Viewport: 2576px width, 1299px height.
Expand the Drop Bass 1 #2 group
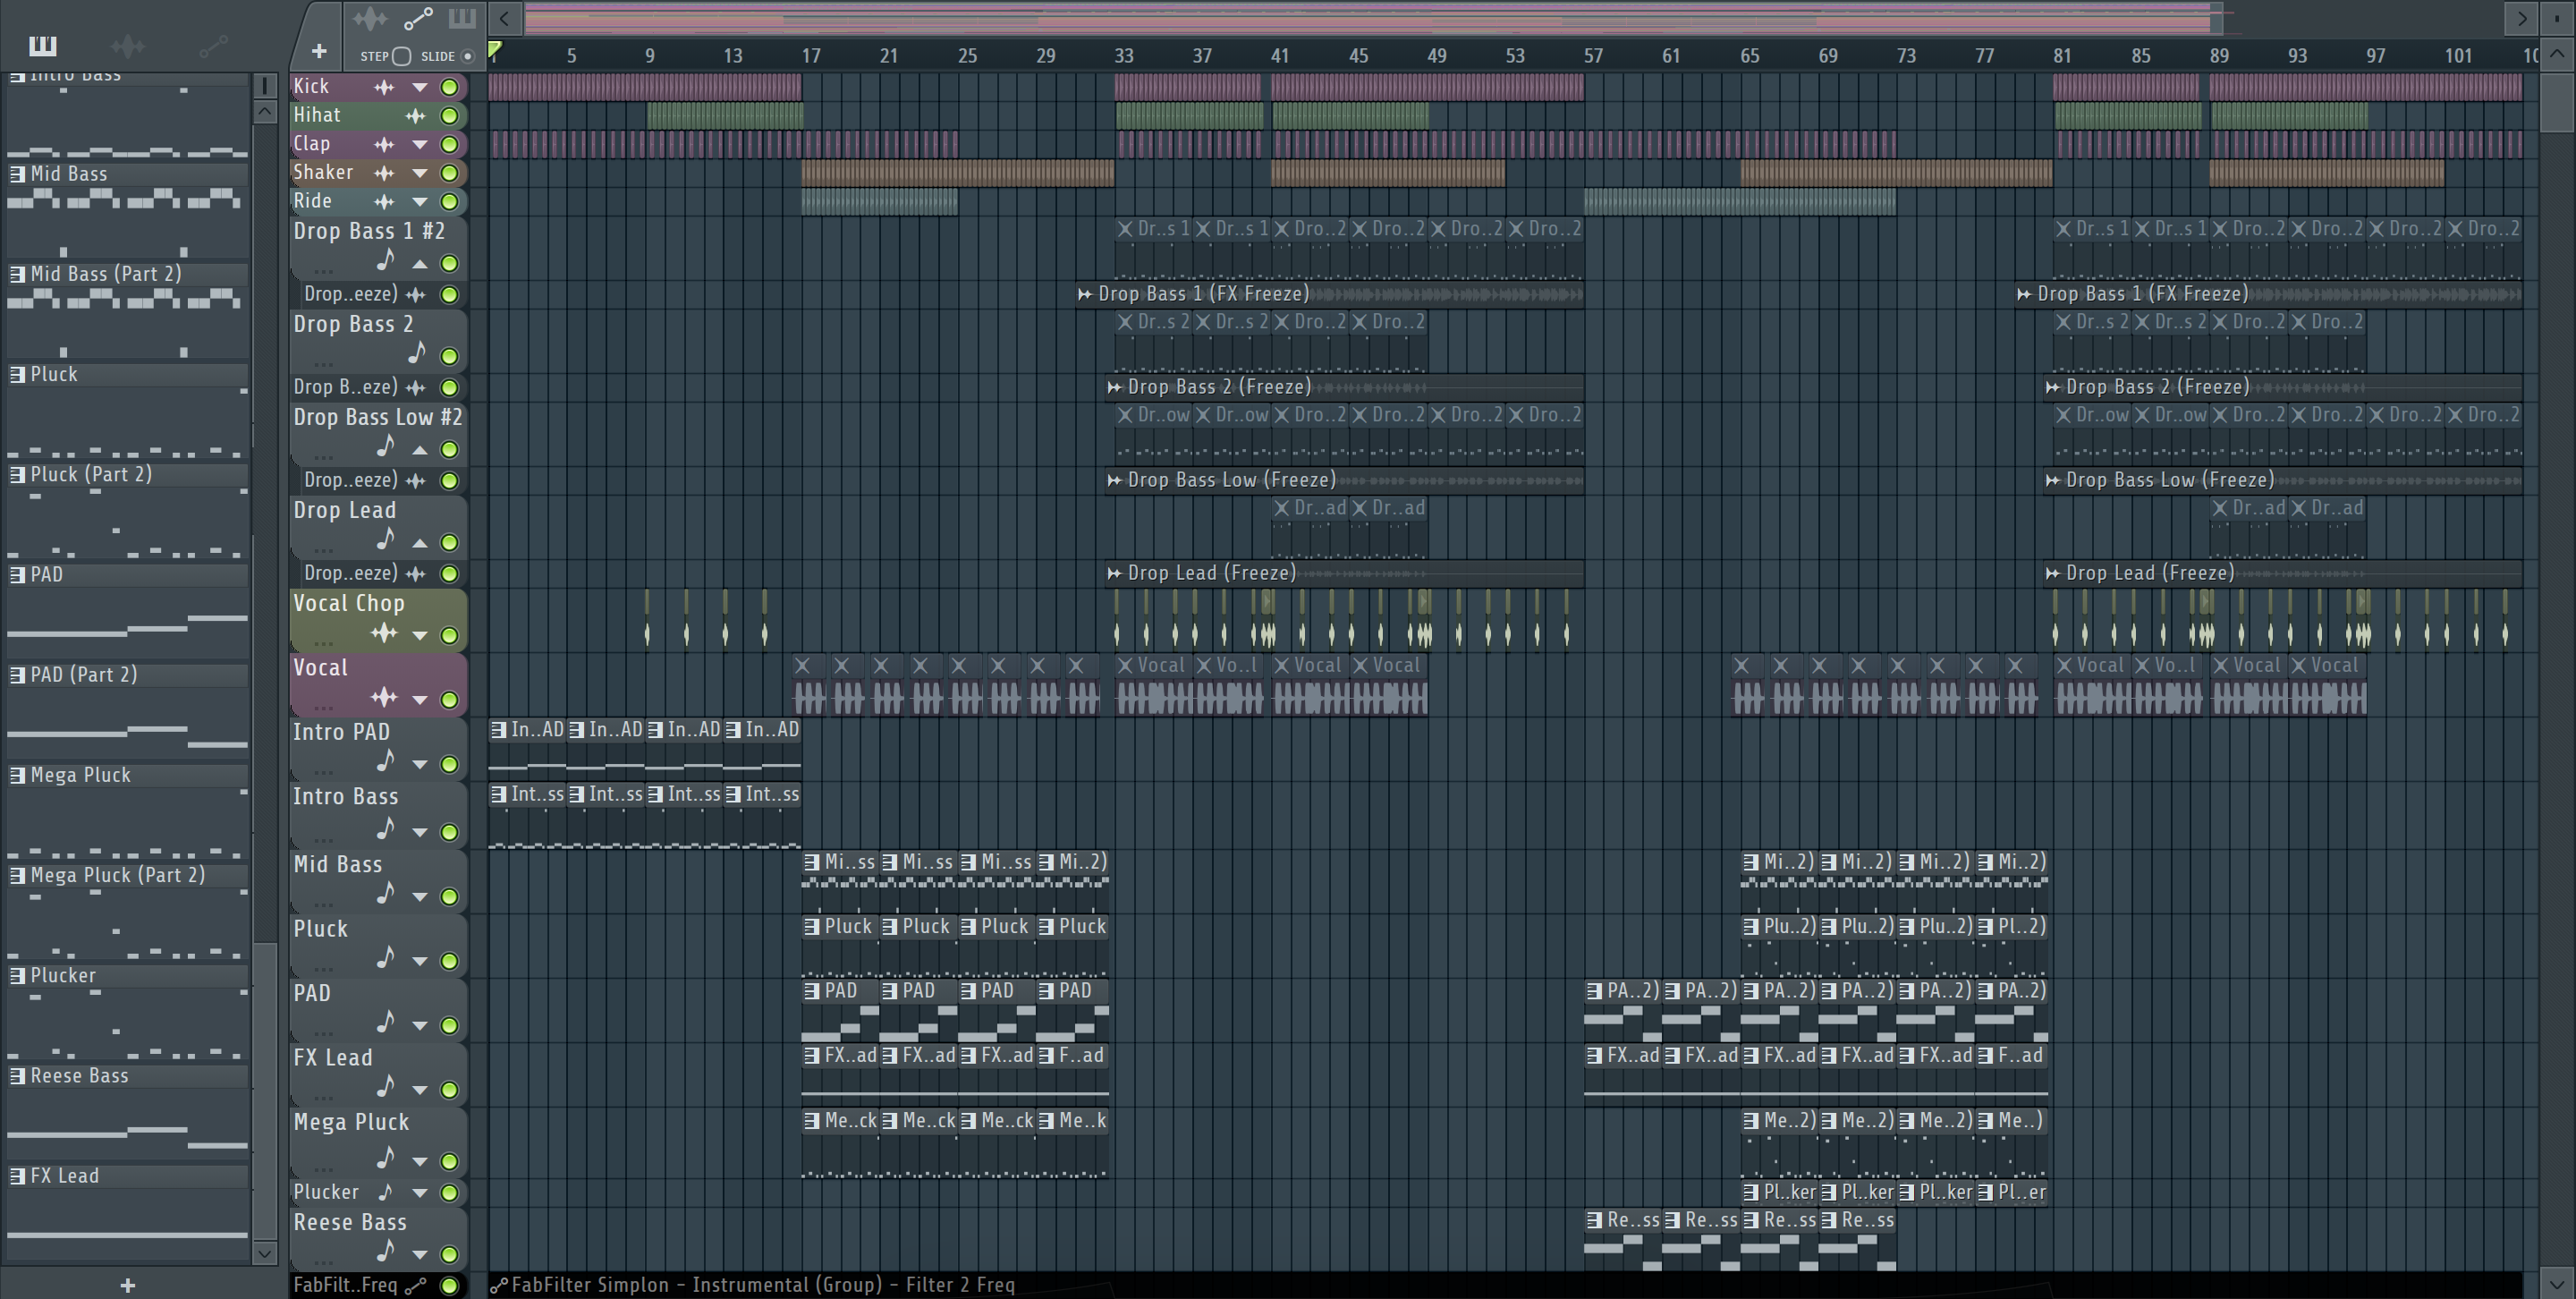tap(420, 264)
